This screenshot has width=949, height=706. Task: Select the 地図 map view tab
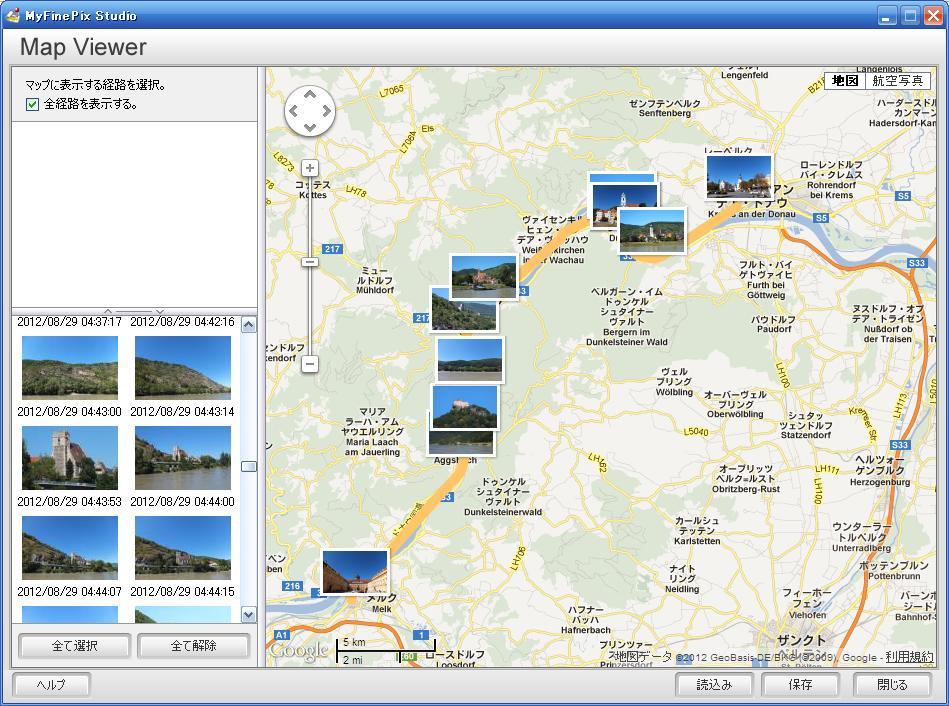(x=845, y=81)
